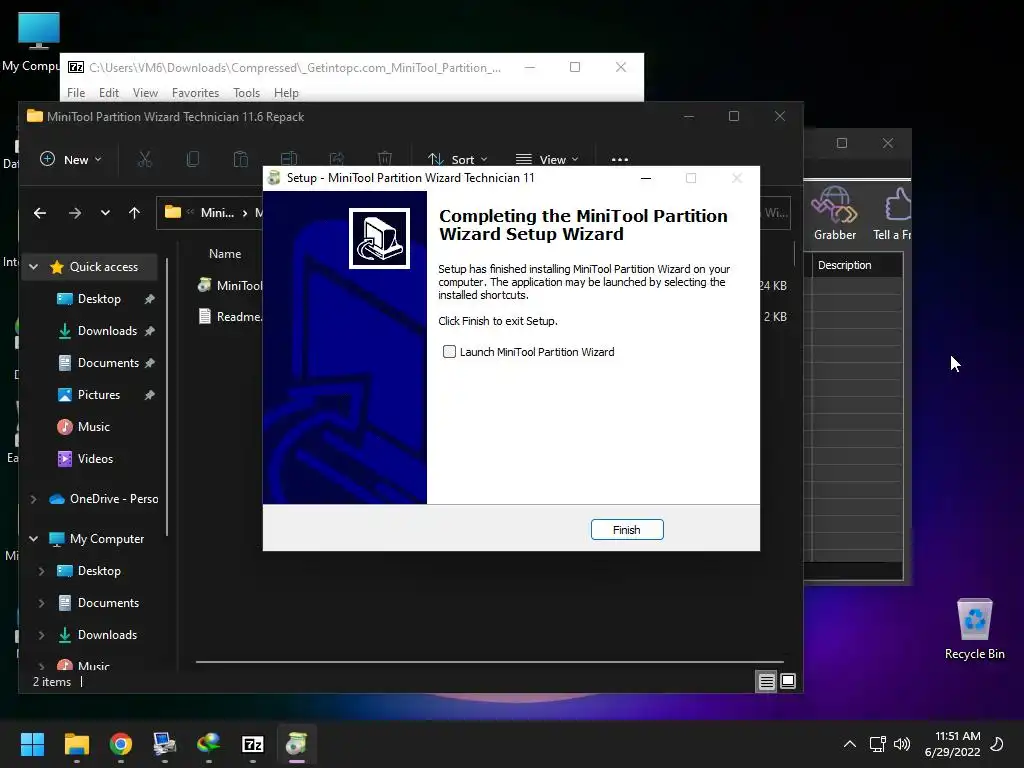
Task: Go back using Explorer back arrow
Action: click(x=40, y=213)
